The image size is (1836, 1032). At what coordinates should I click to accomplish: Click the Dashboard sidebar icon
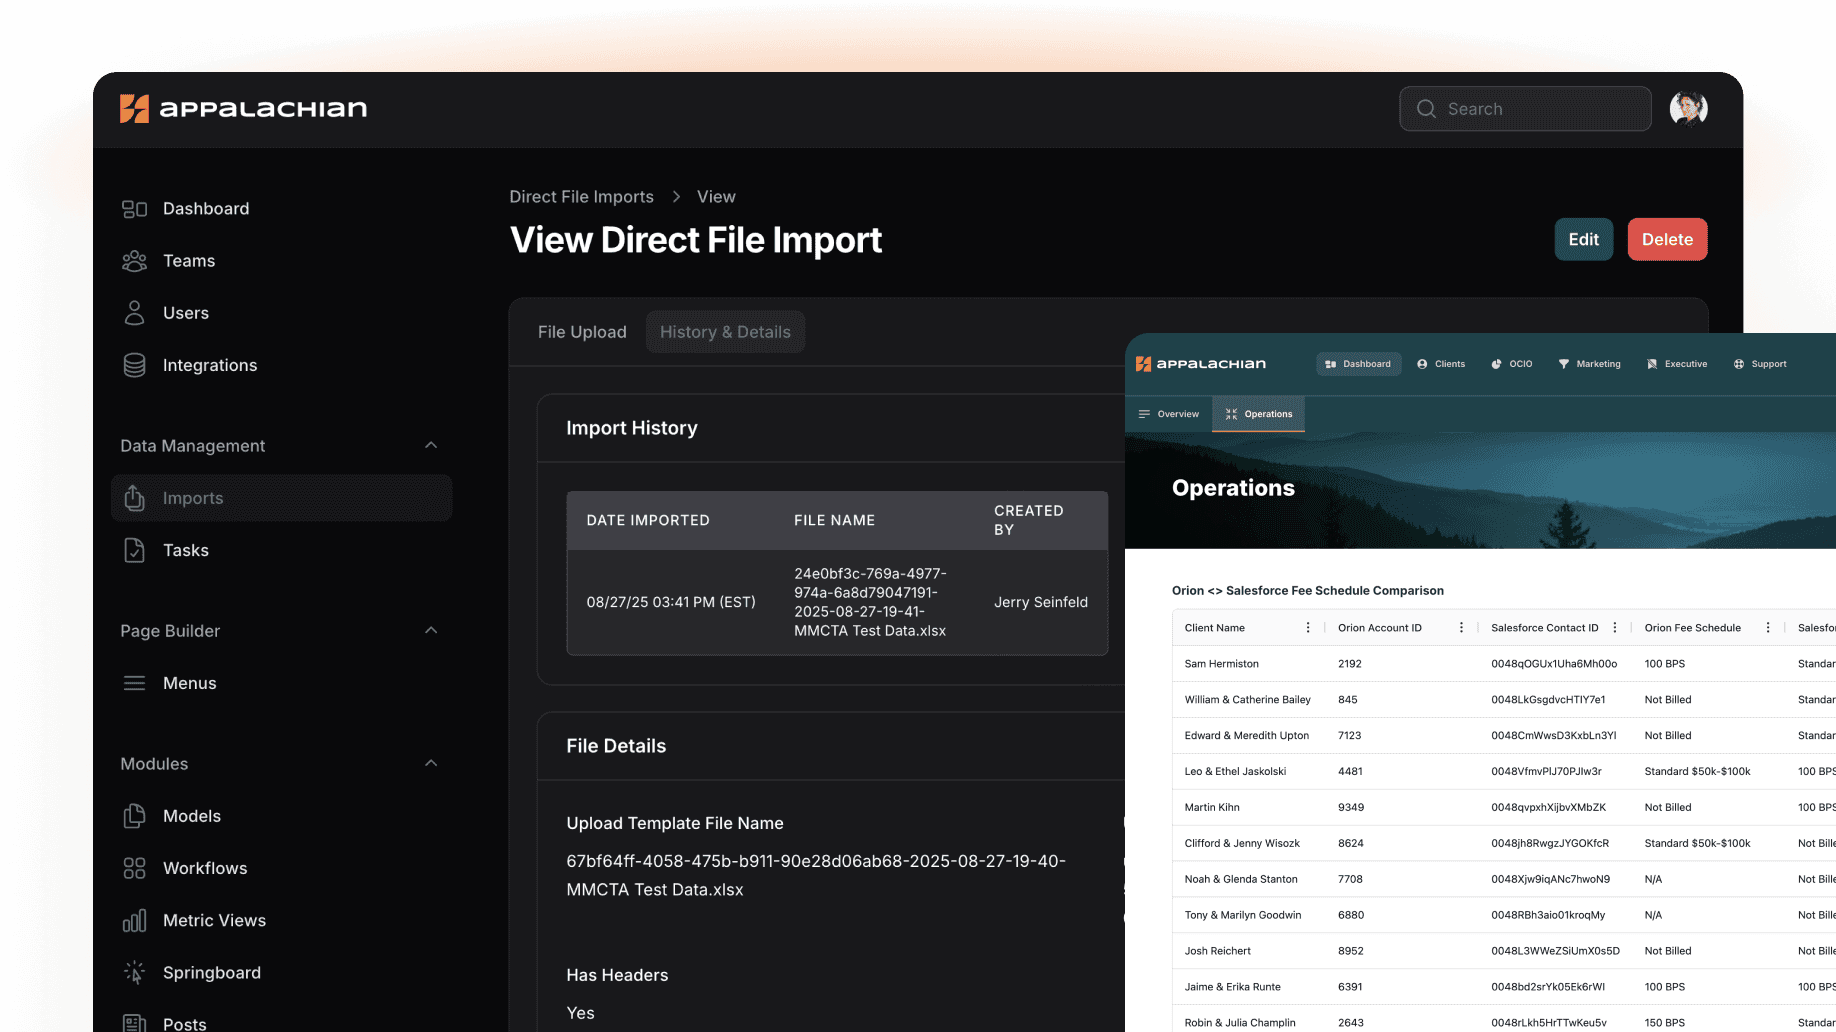pos(134,208)
